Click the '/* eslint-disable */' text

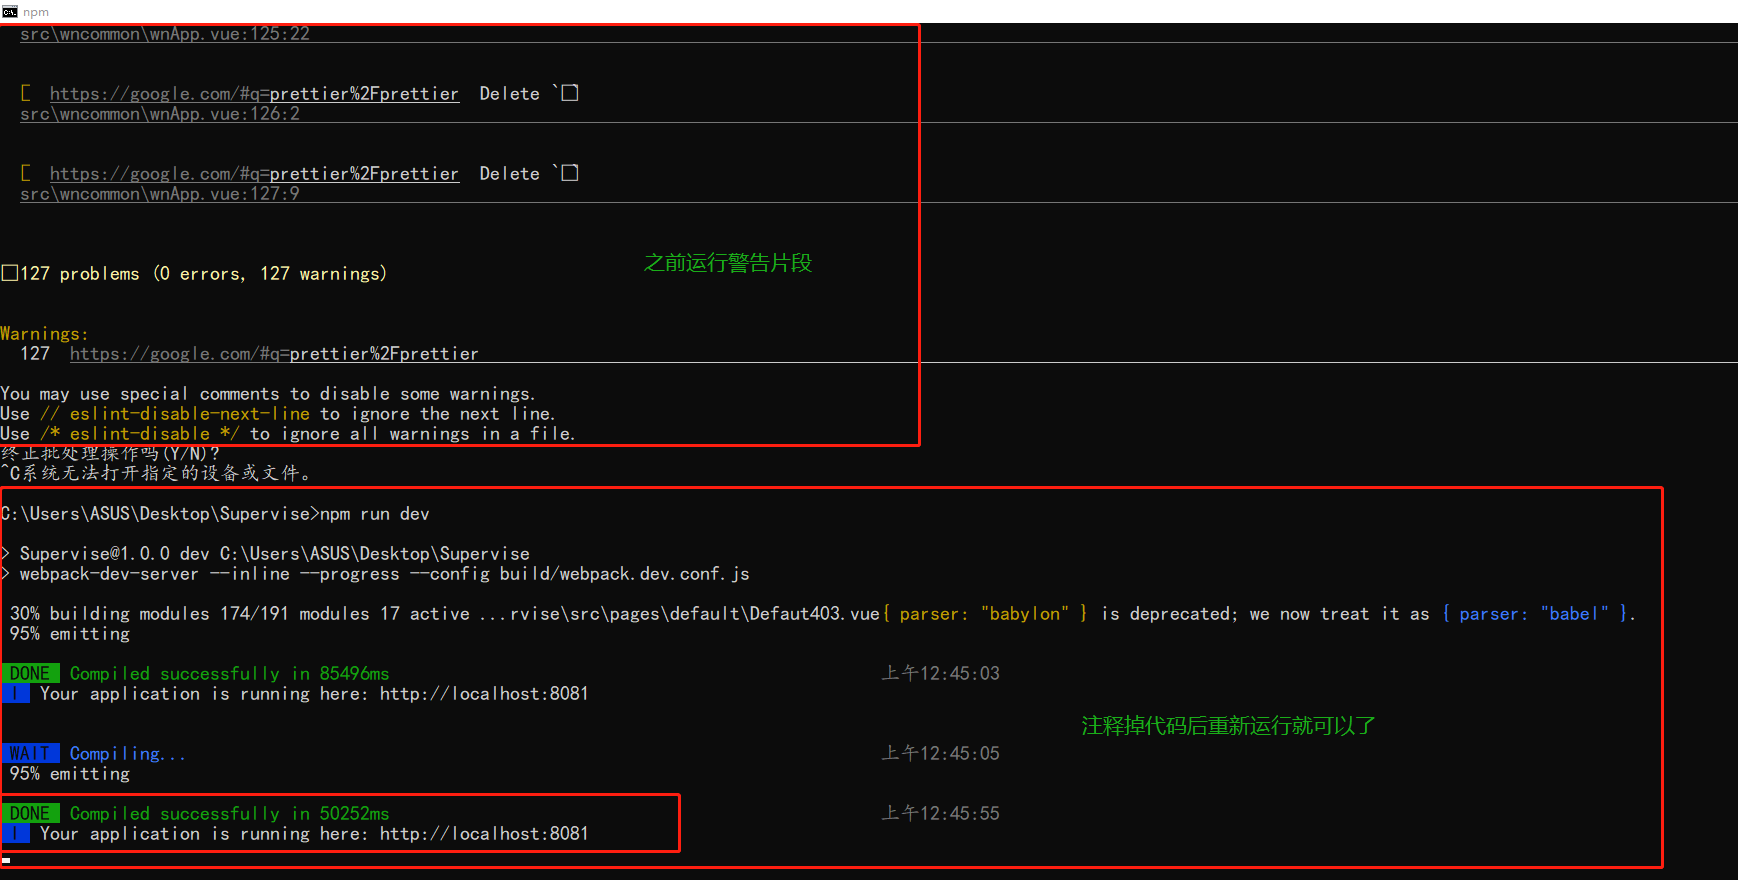point(140,434)
